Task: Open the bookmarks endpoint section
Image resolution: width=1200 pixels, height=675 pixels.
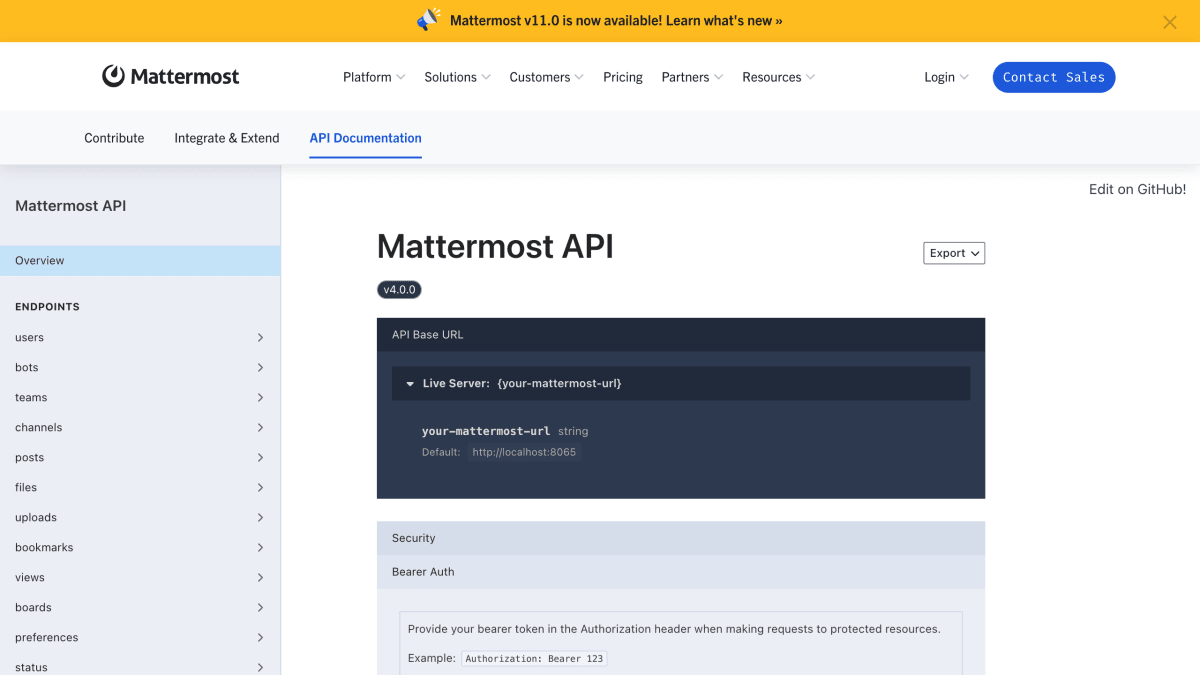Action: (140, 548)
